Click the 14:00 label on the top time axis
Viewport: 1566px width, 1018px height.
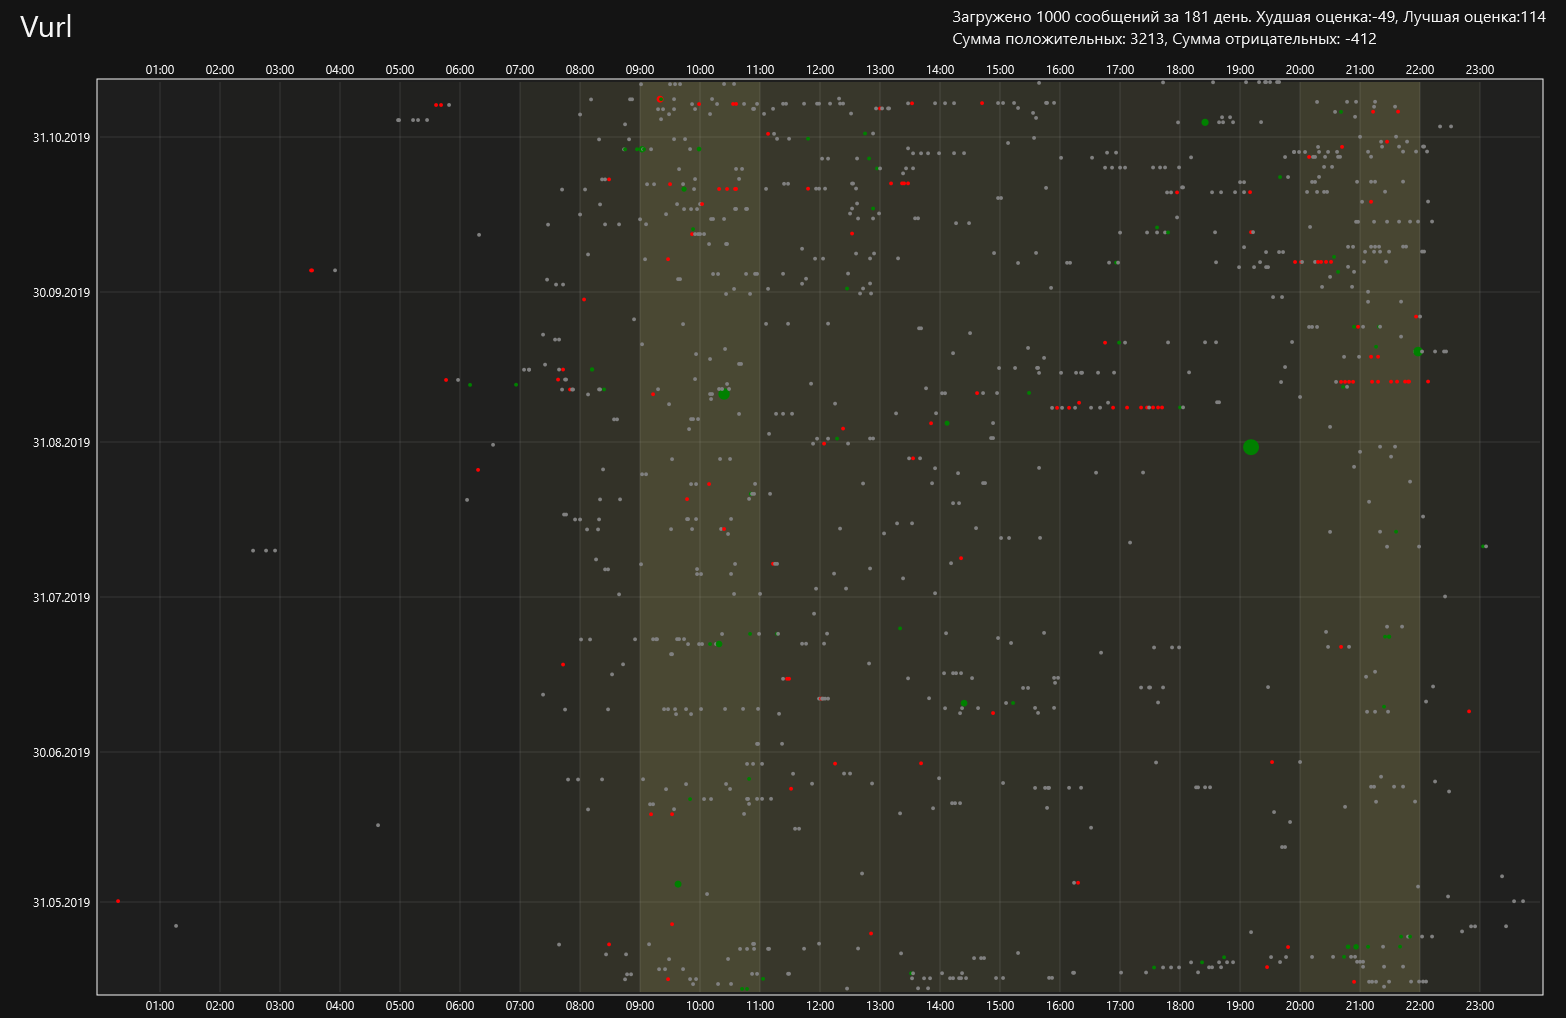(x=940, y=69)
